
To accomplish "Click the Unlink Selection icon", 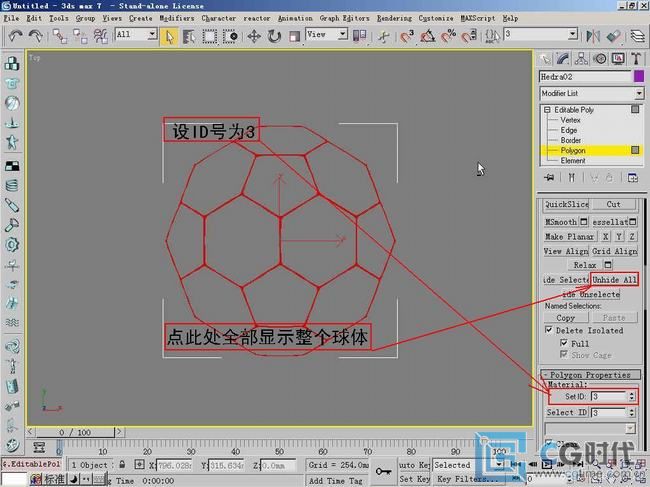I will 80,36.
